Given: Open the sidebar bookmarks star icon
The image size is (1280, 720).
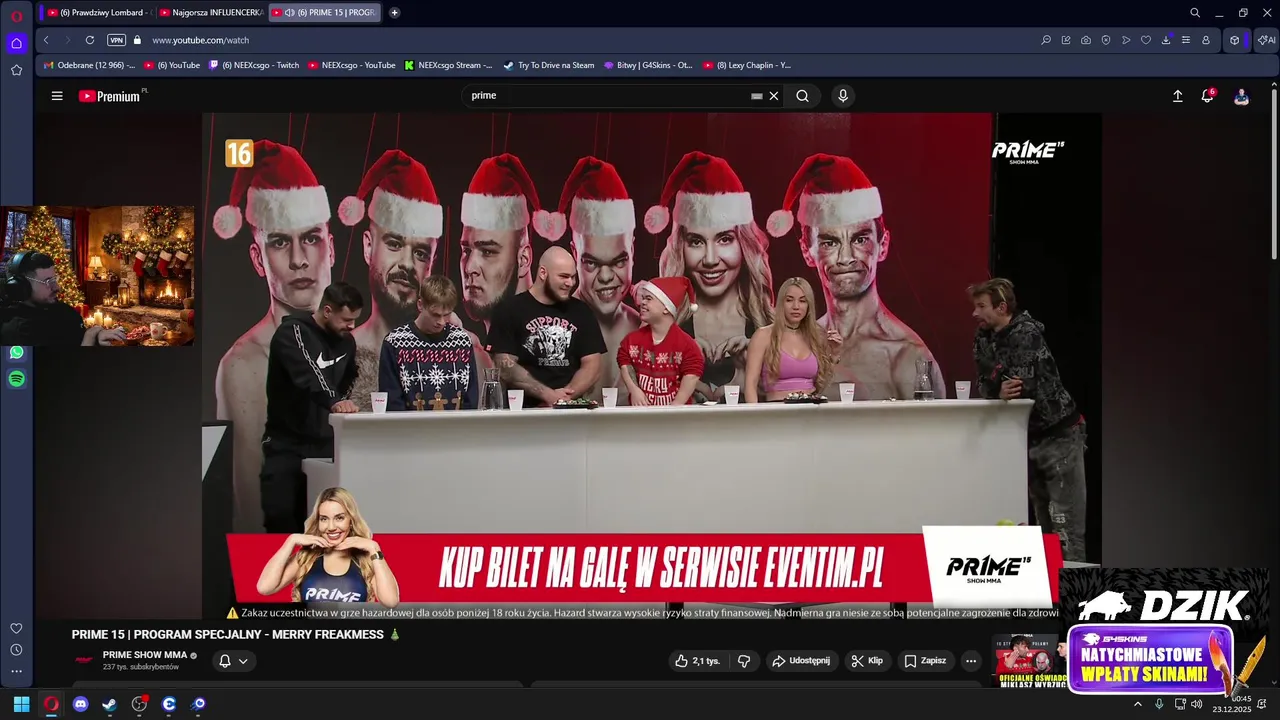Looking at the screenshot, I should point(16,70).
